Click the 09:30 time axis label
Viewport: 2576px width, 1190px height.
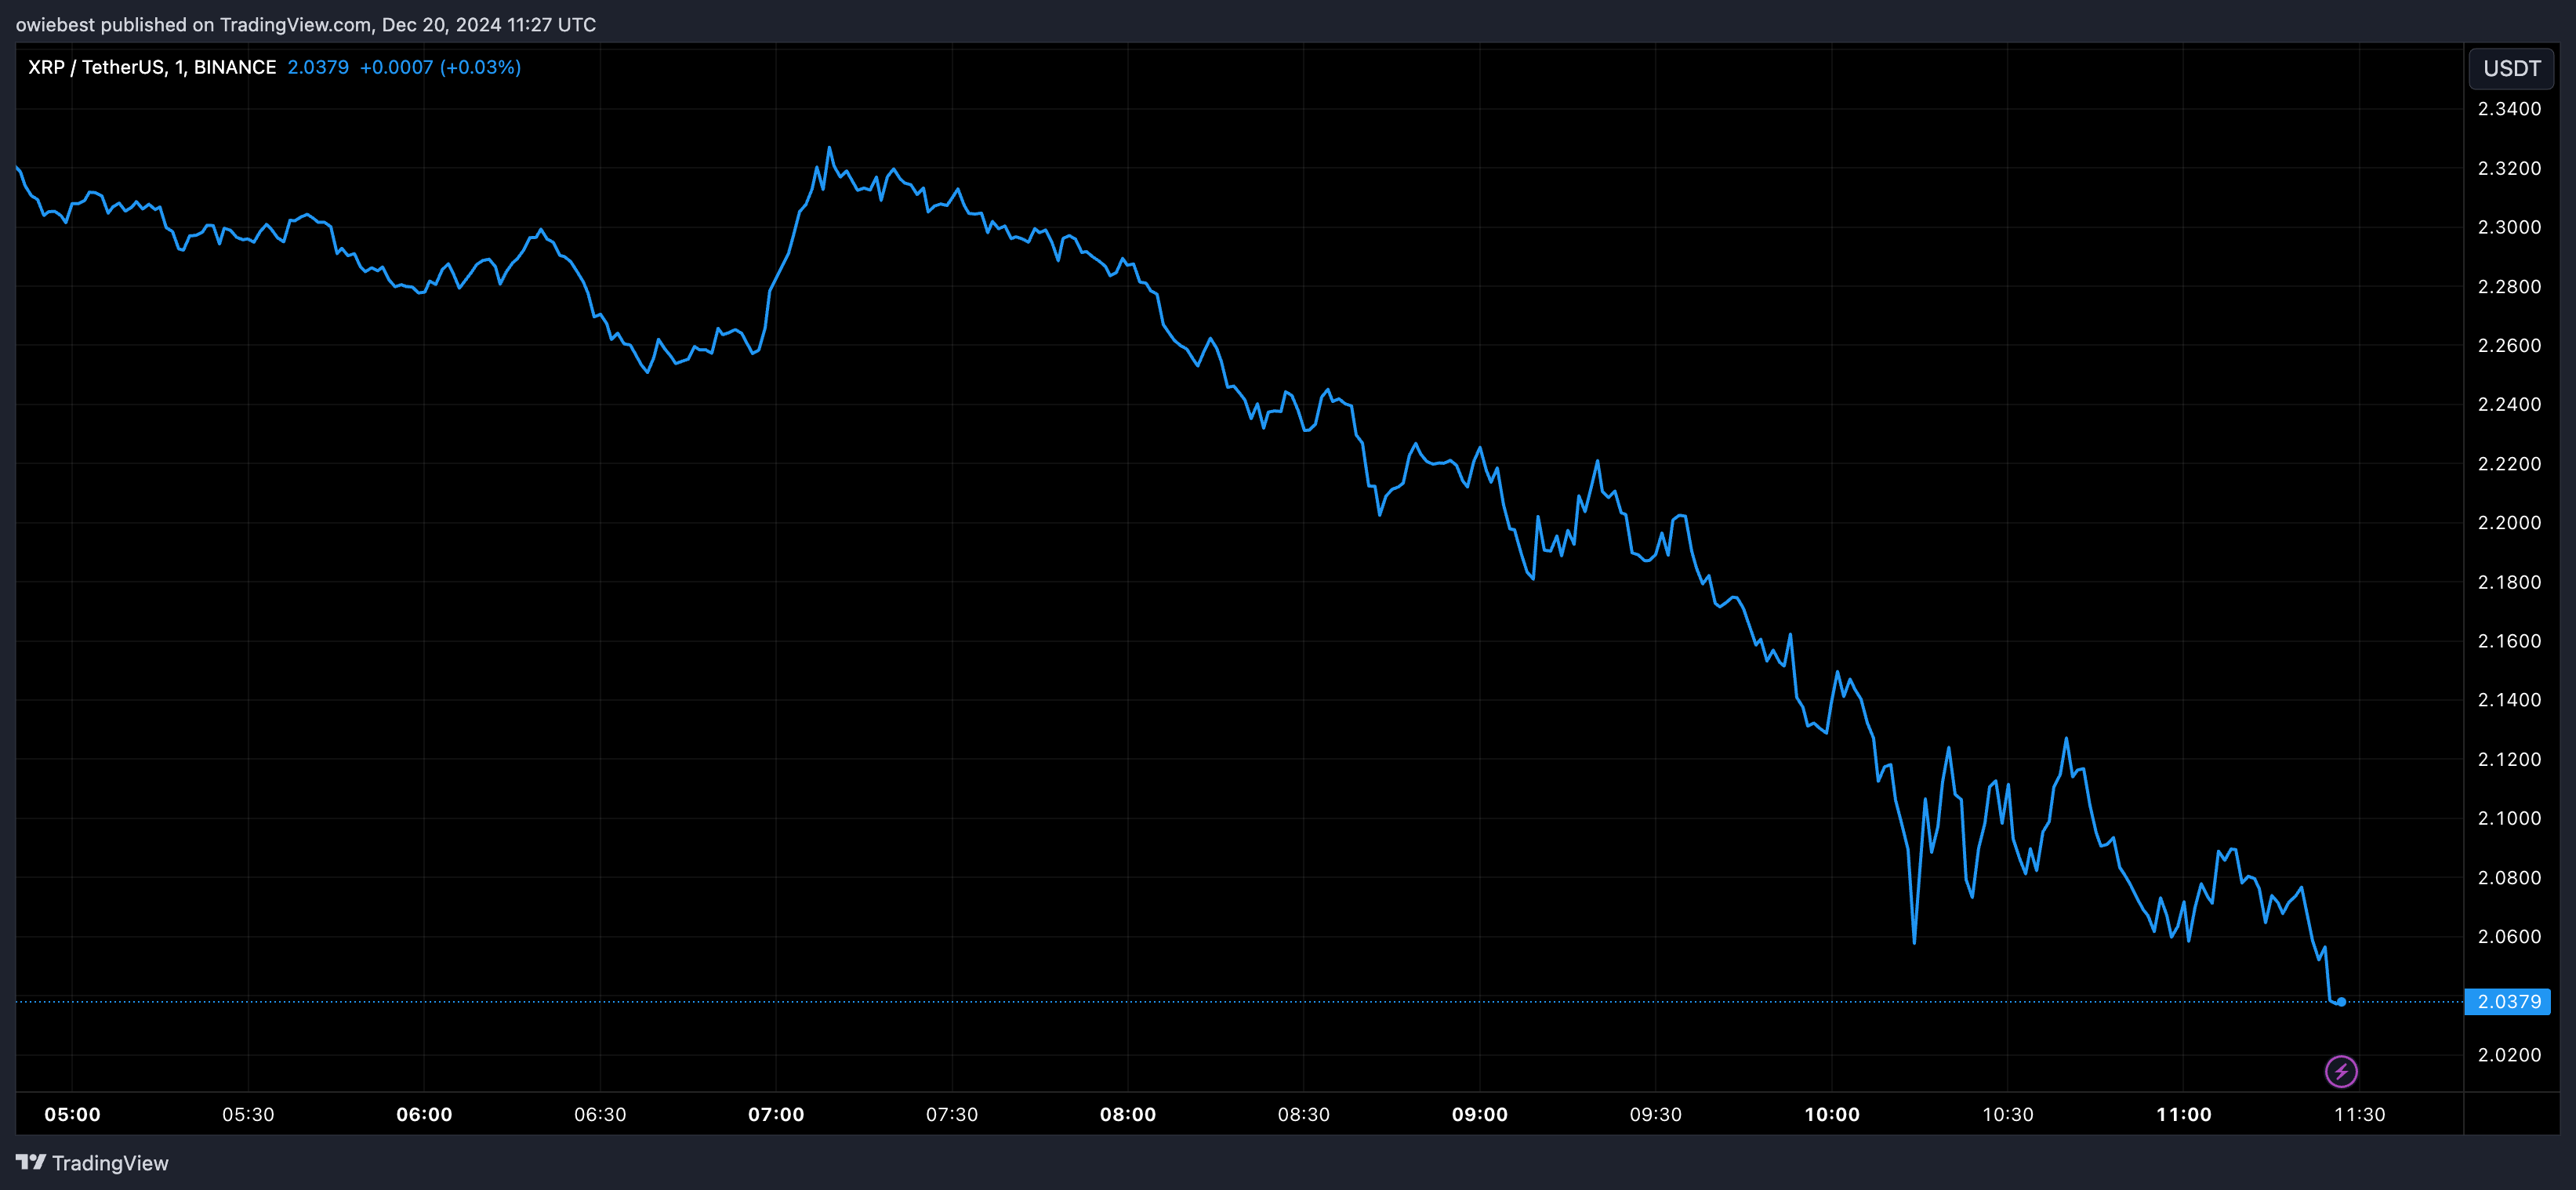(x=1656, y=1114)
